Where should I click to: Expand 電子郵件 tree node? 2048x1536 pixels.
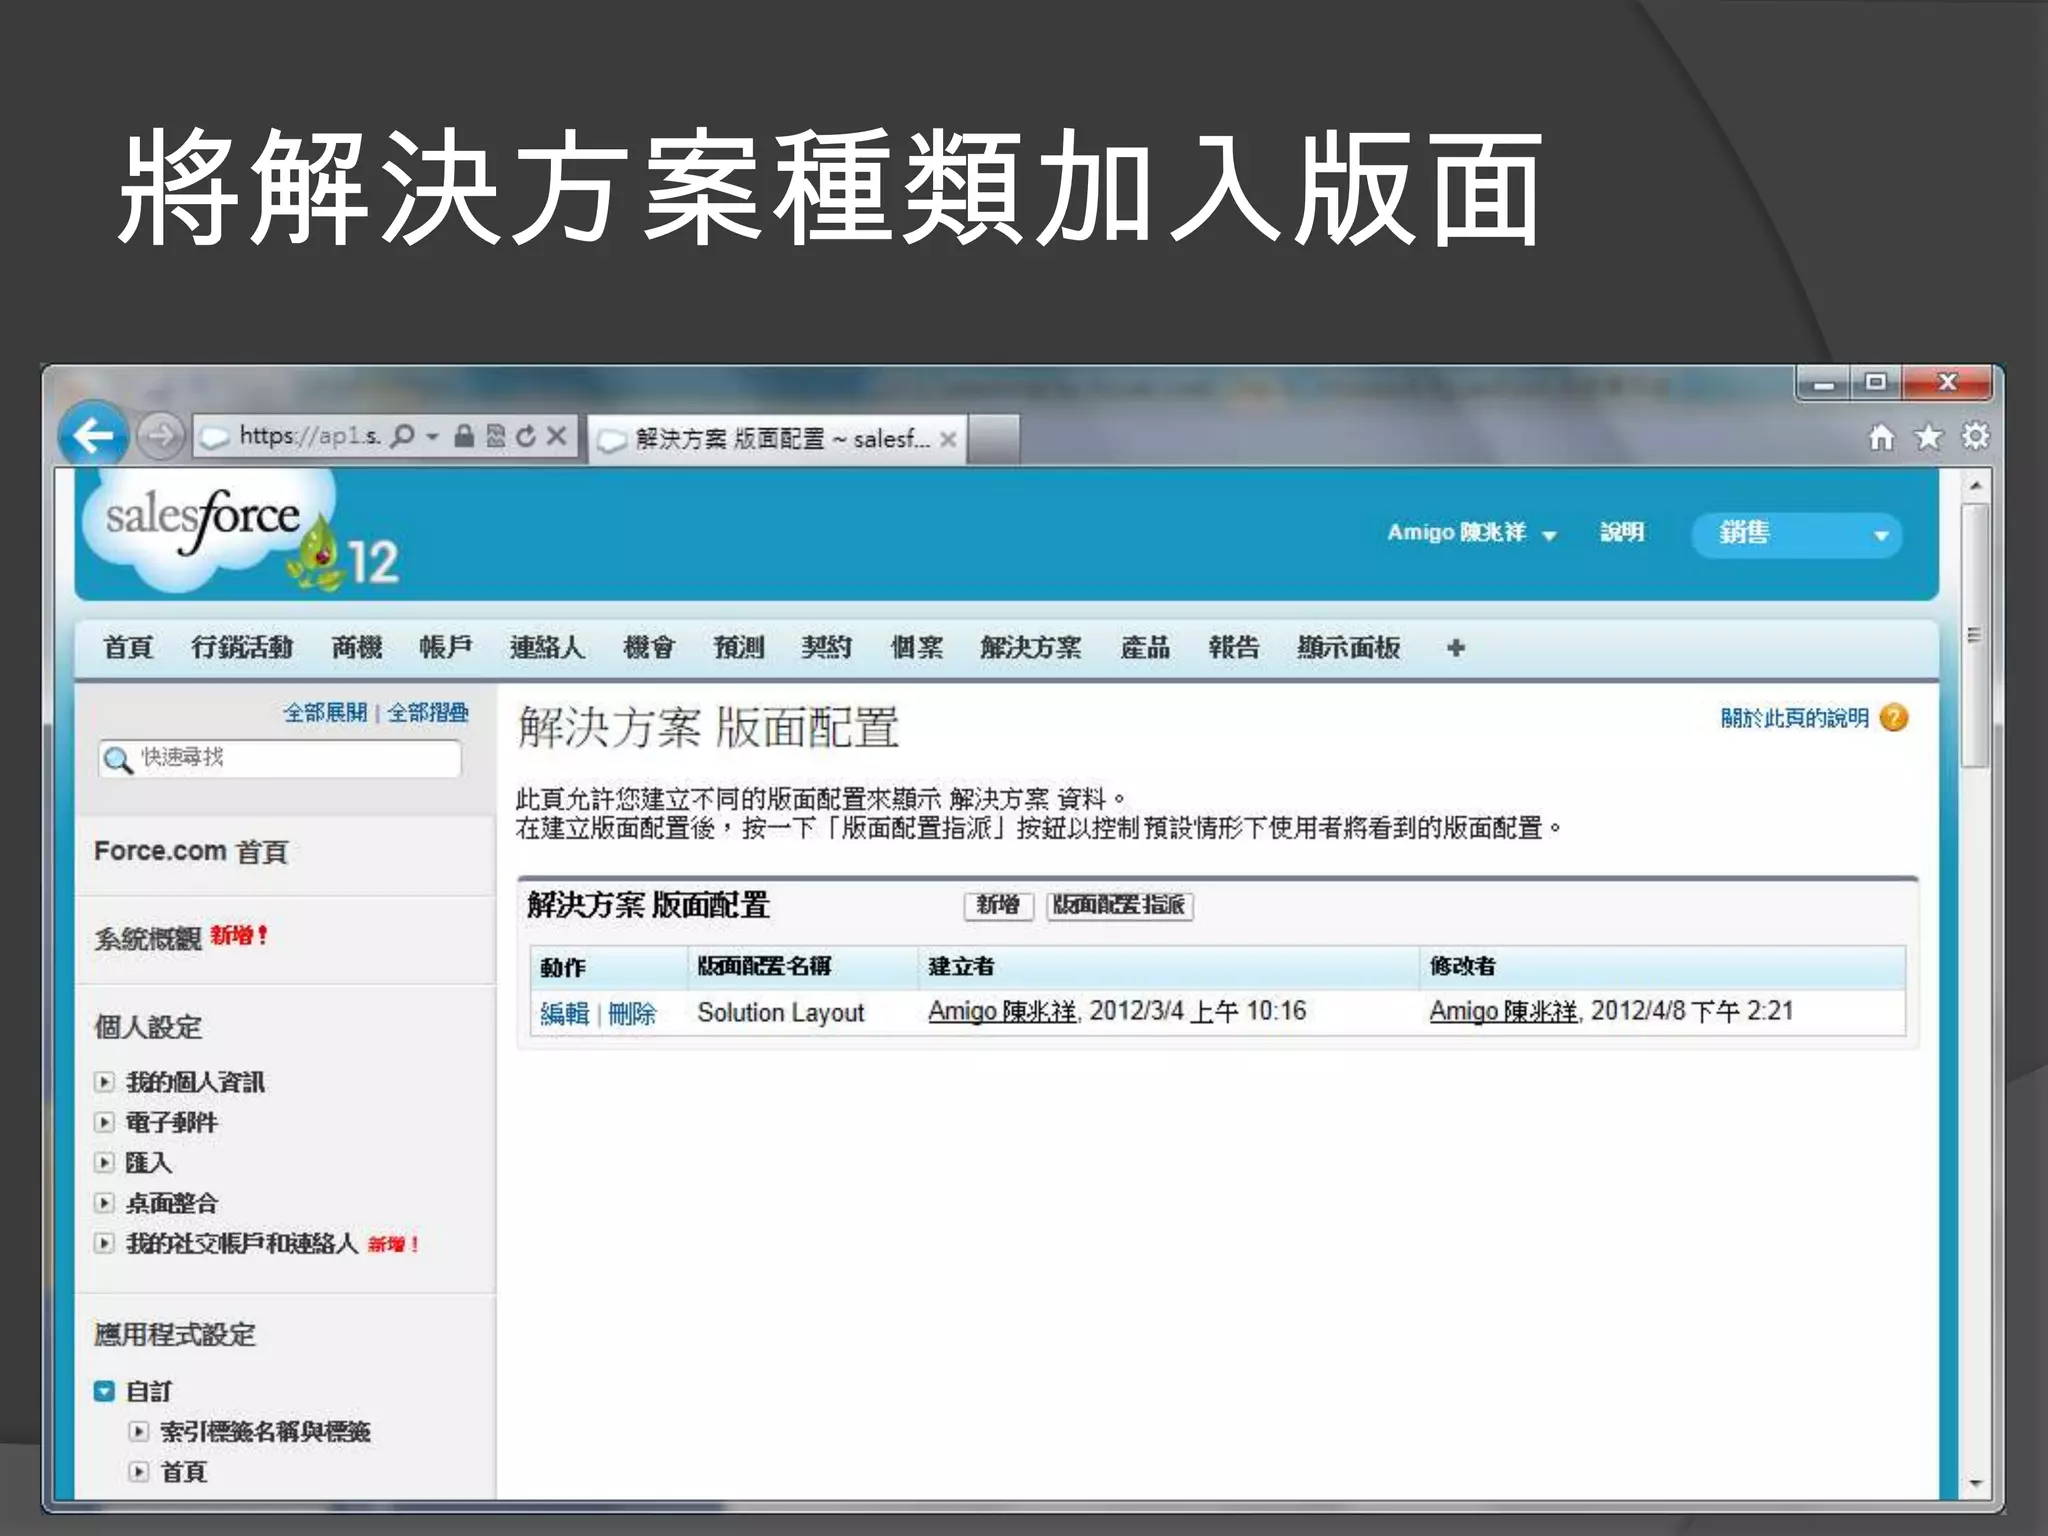click(104, 1123)
